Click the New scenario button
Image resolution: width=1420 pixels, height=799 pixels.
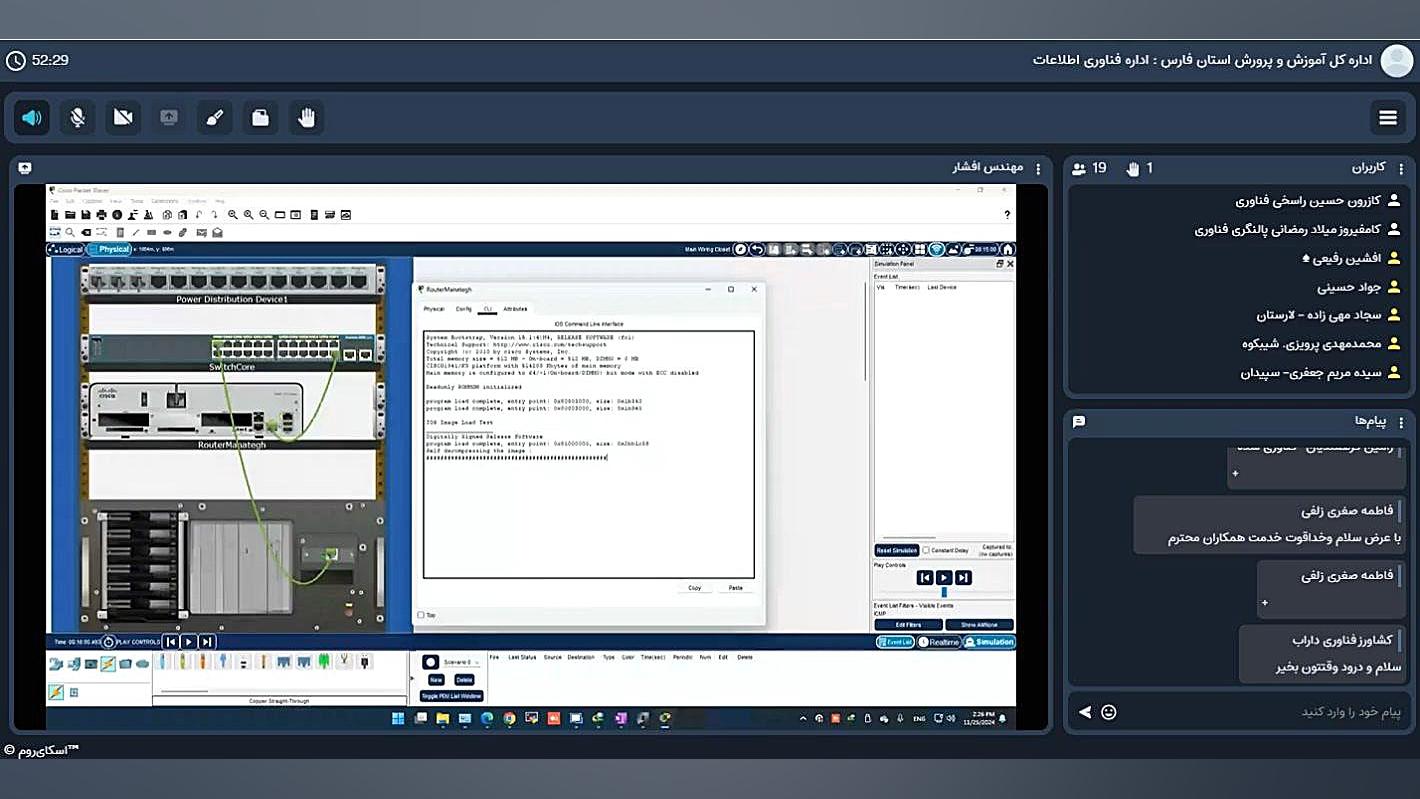(436, 679)
